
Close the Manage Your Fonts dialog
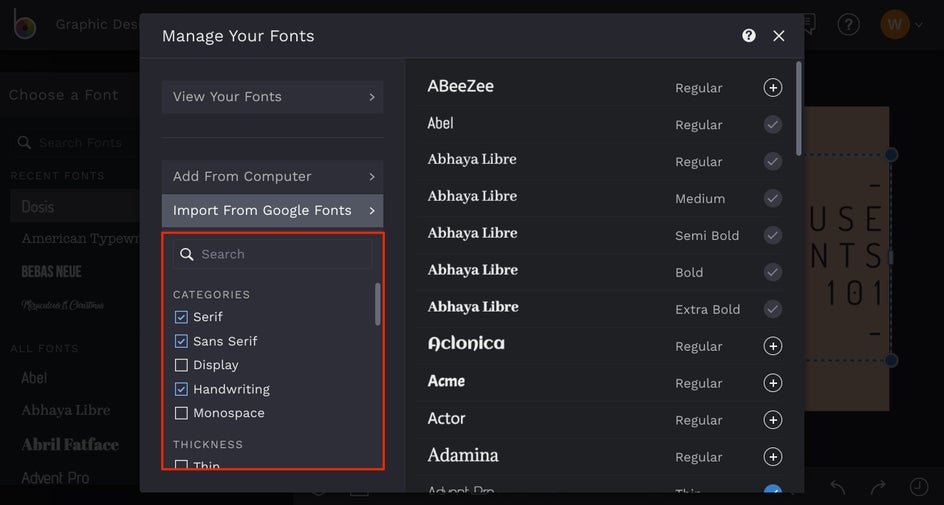coord(779,36)
